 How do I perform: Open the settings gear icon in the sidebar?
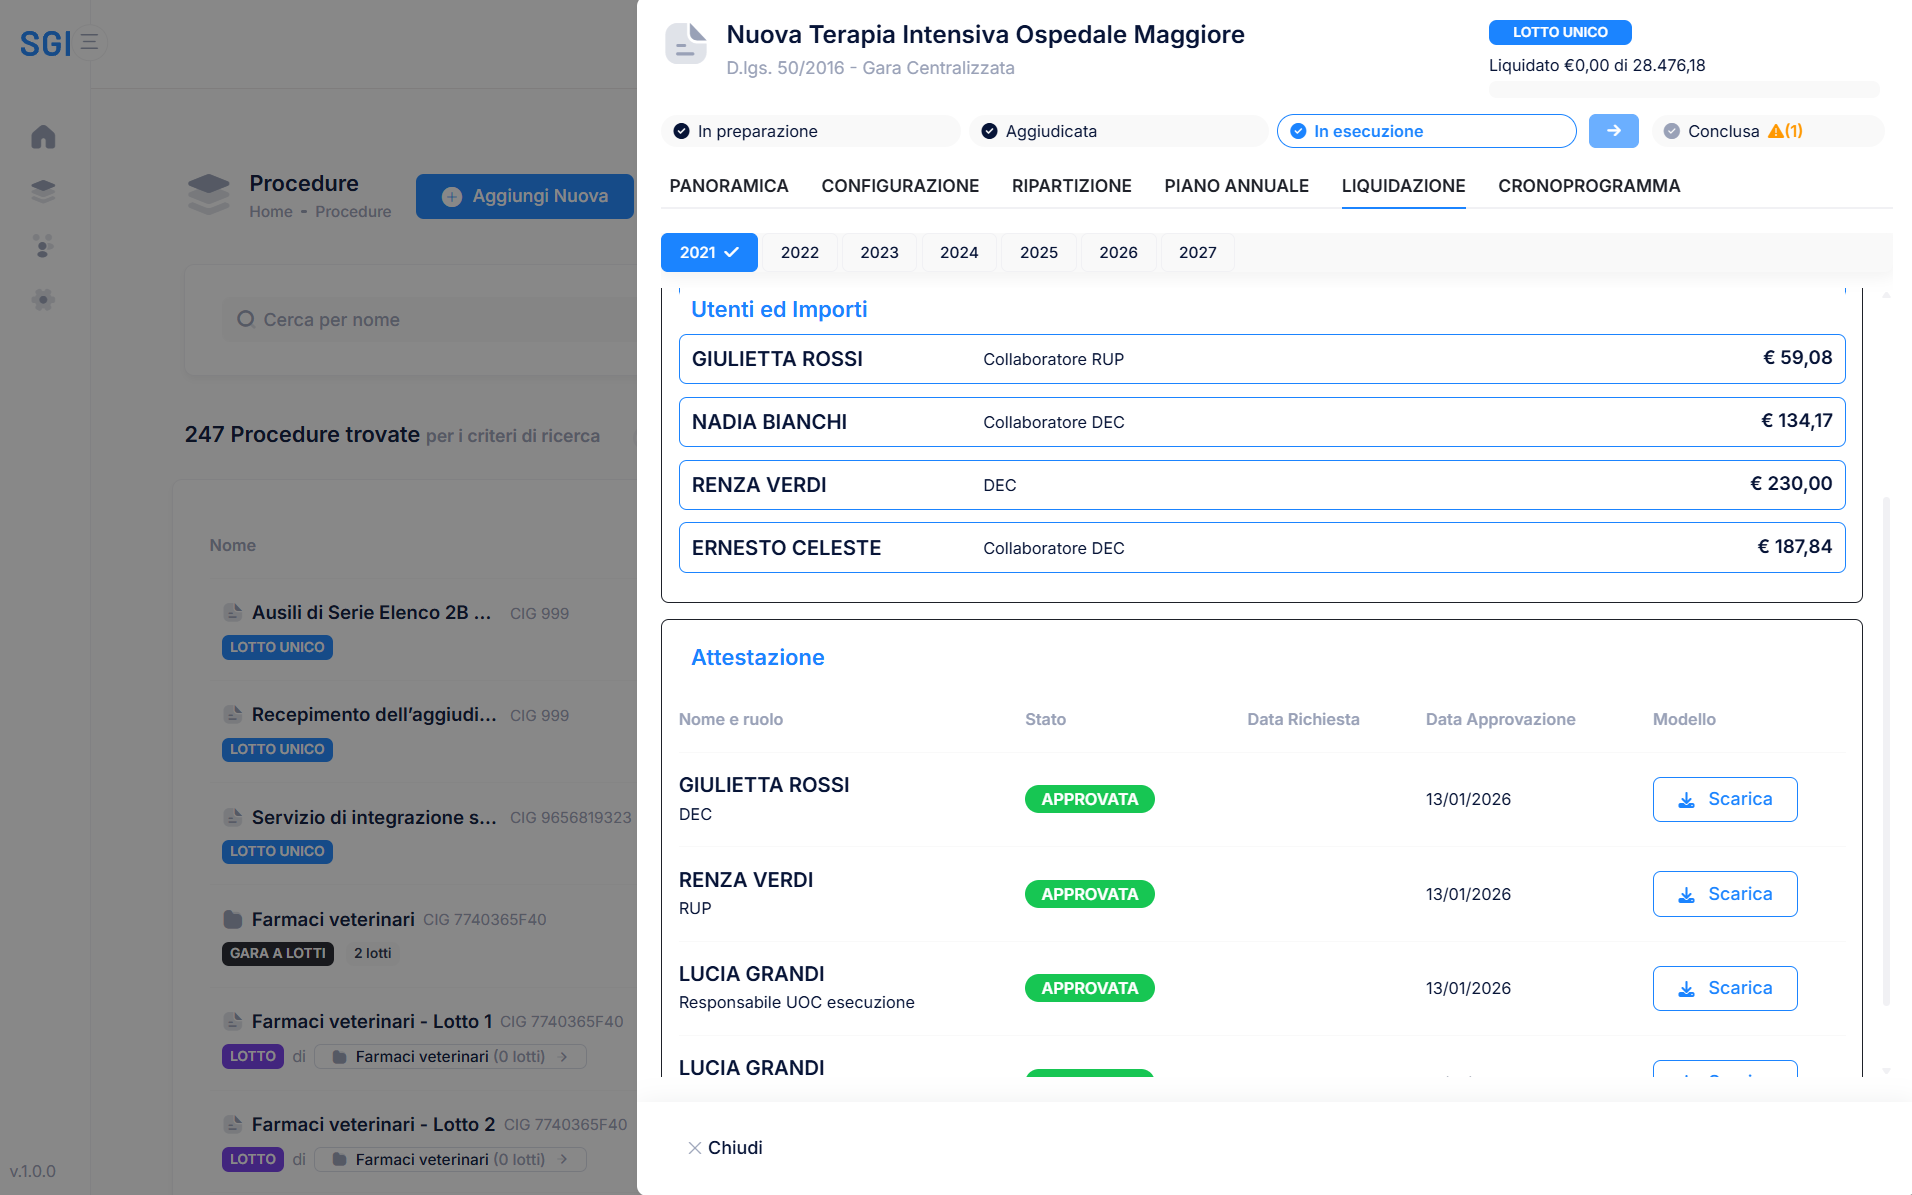(x=43, y=300)
